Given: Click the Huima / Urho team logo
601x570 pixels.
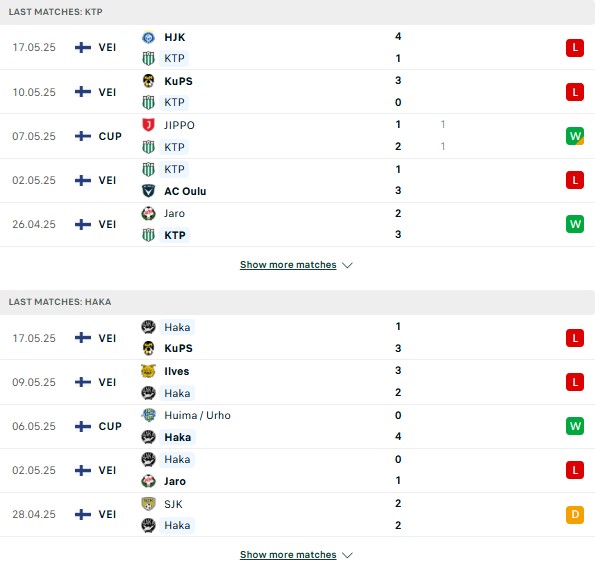Looking at the screenshot, I should click(x=148, y=415).
